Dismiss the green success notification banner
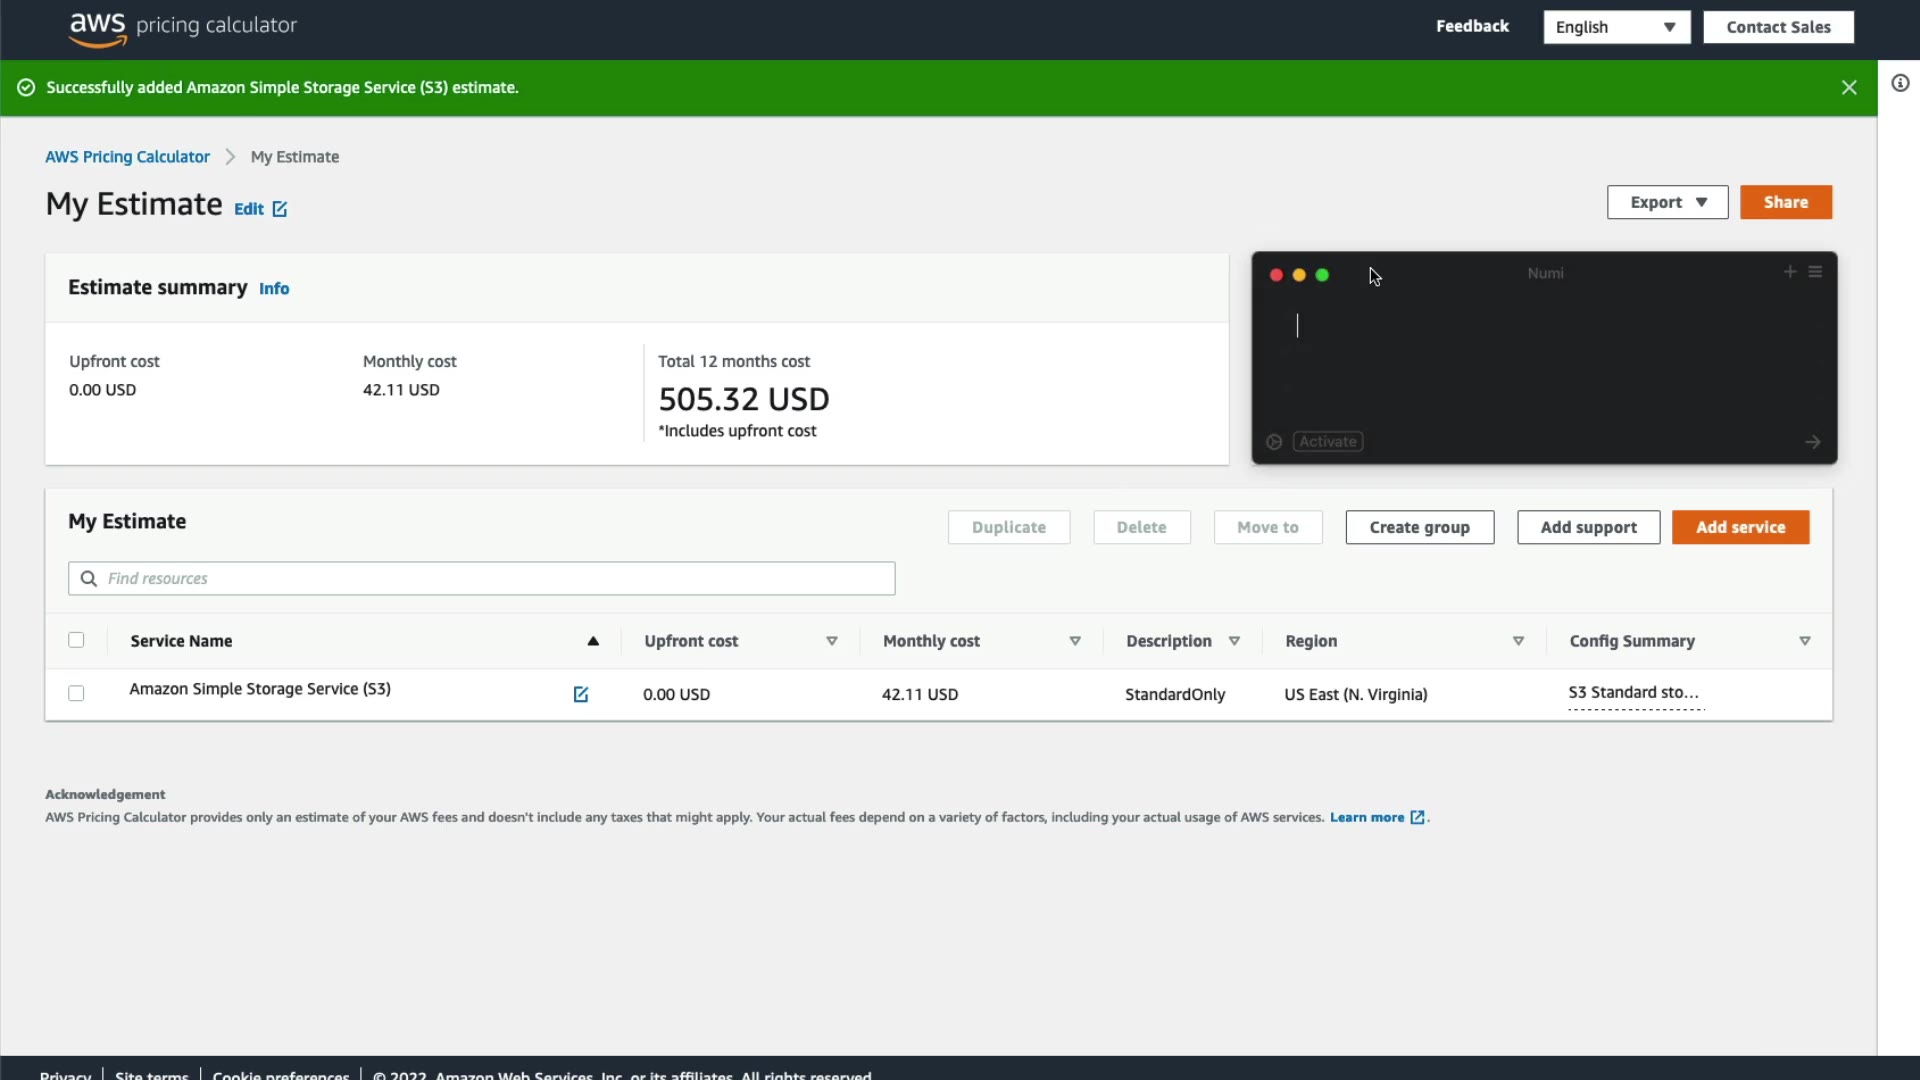 pyautogui.click(x=1849, y=88)
